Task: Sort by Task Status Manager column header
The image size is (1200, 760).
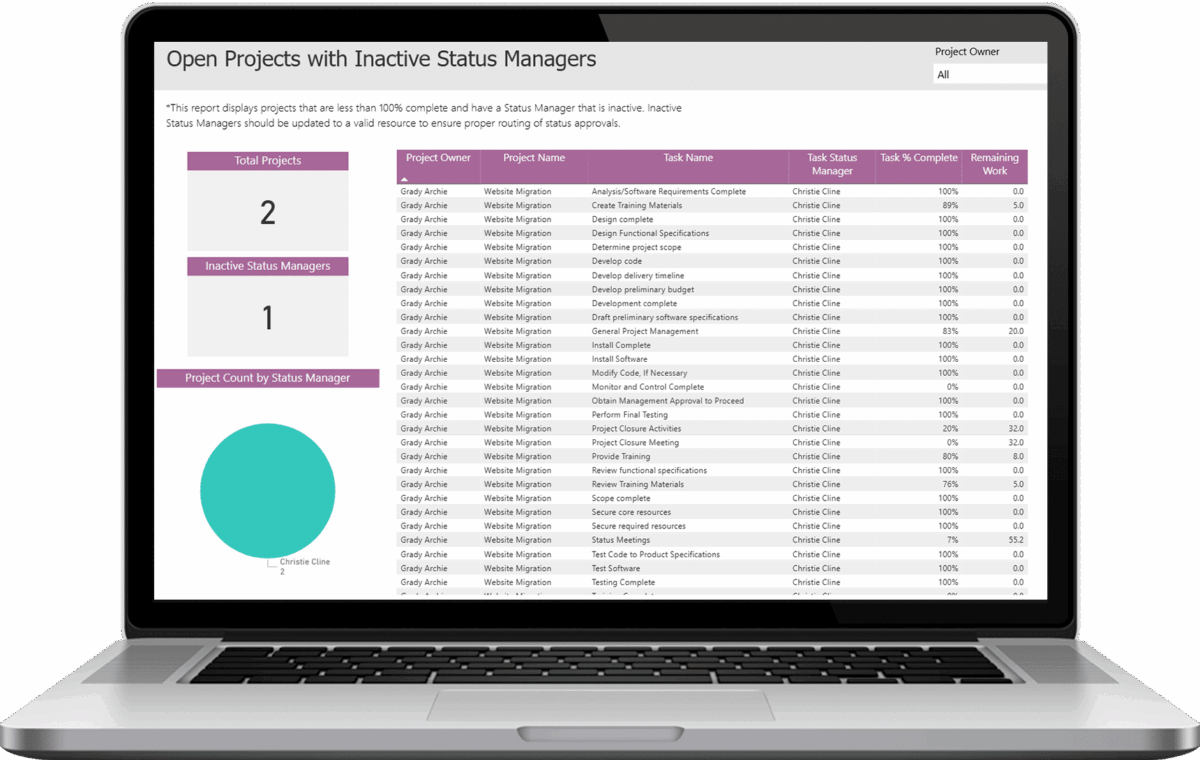Action: 832,164
